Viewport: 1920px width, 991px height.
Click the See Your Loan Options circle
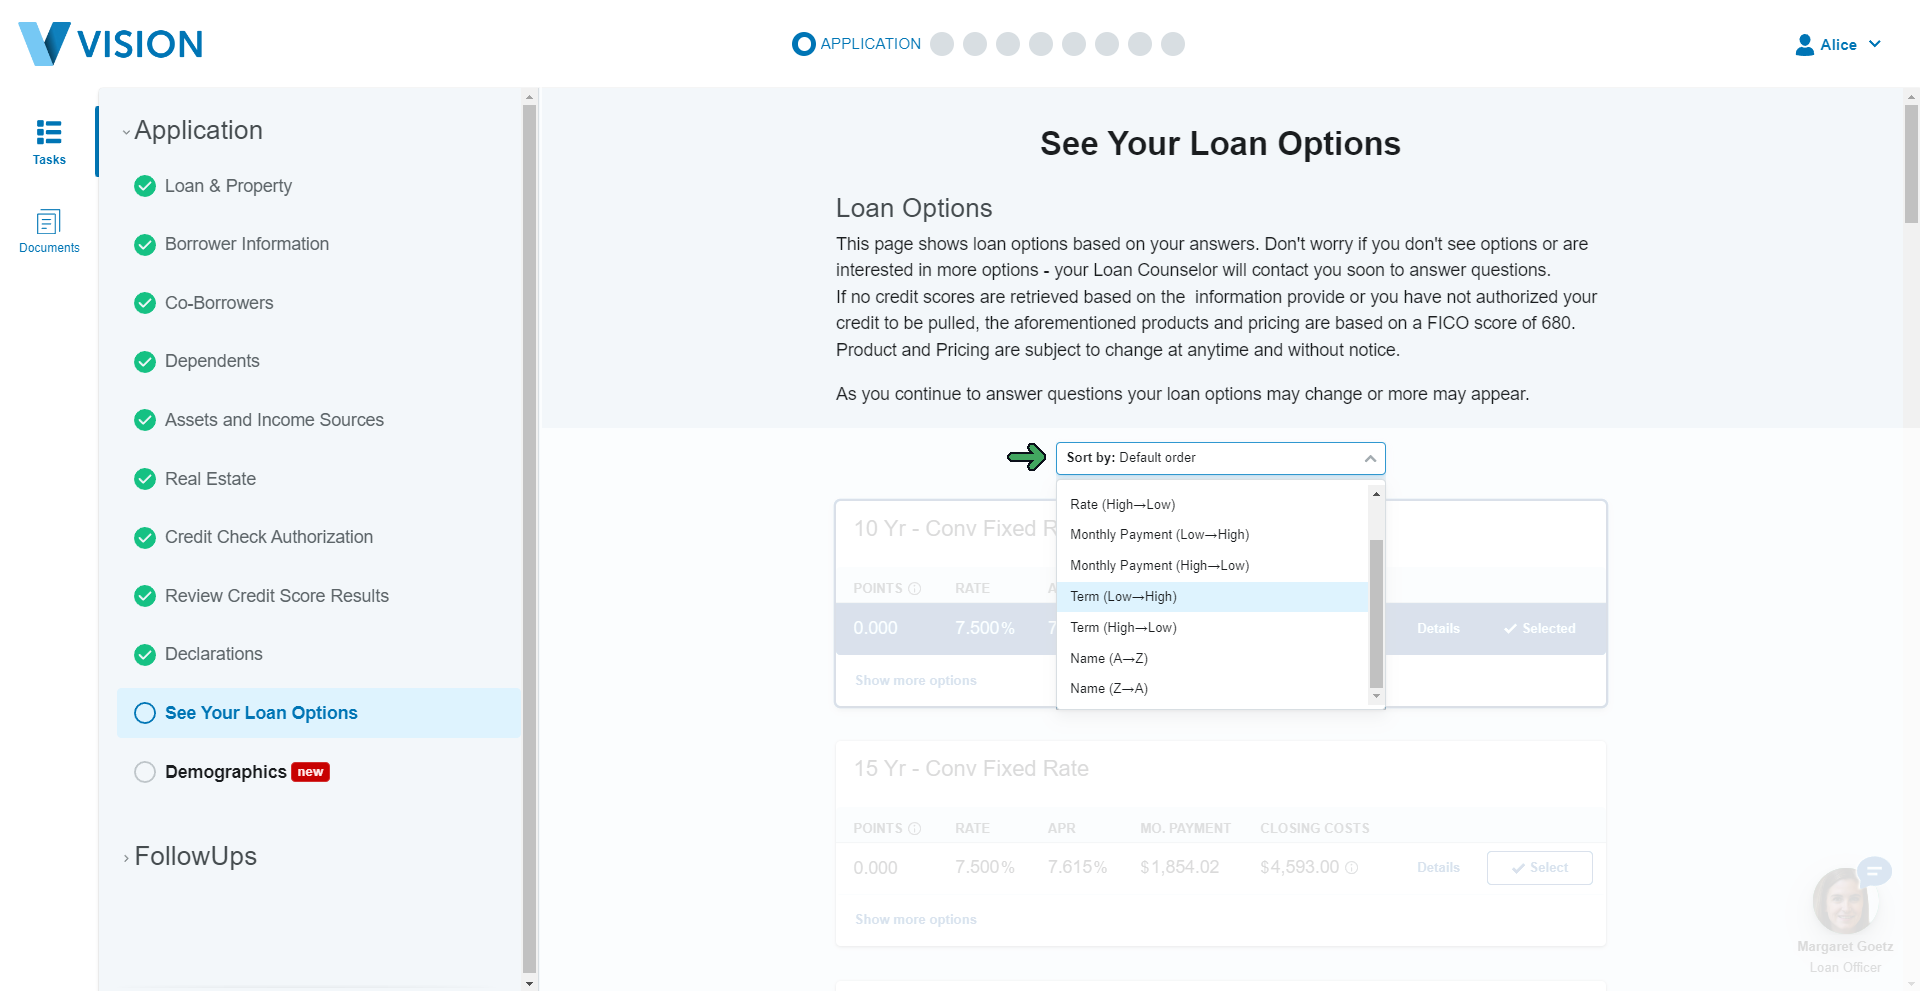click(x=145, y=713)
